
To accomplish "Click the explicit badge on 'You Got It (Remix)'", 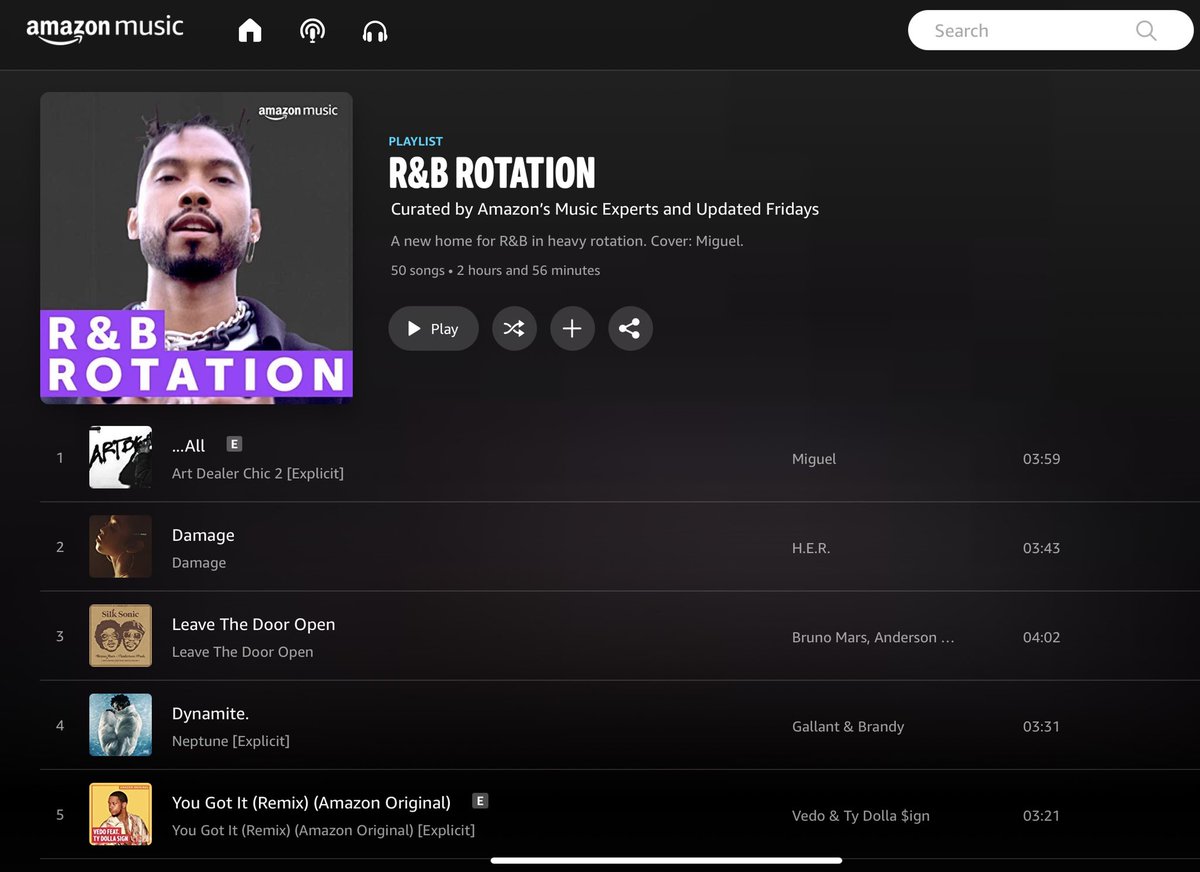I will coord(480,800).
